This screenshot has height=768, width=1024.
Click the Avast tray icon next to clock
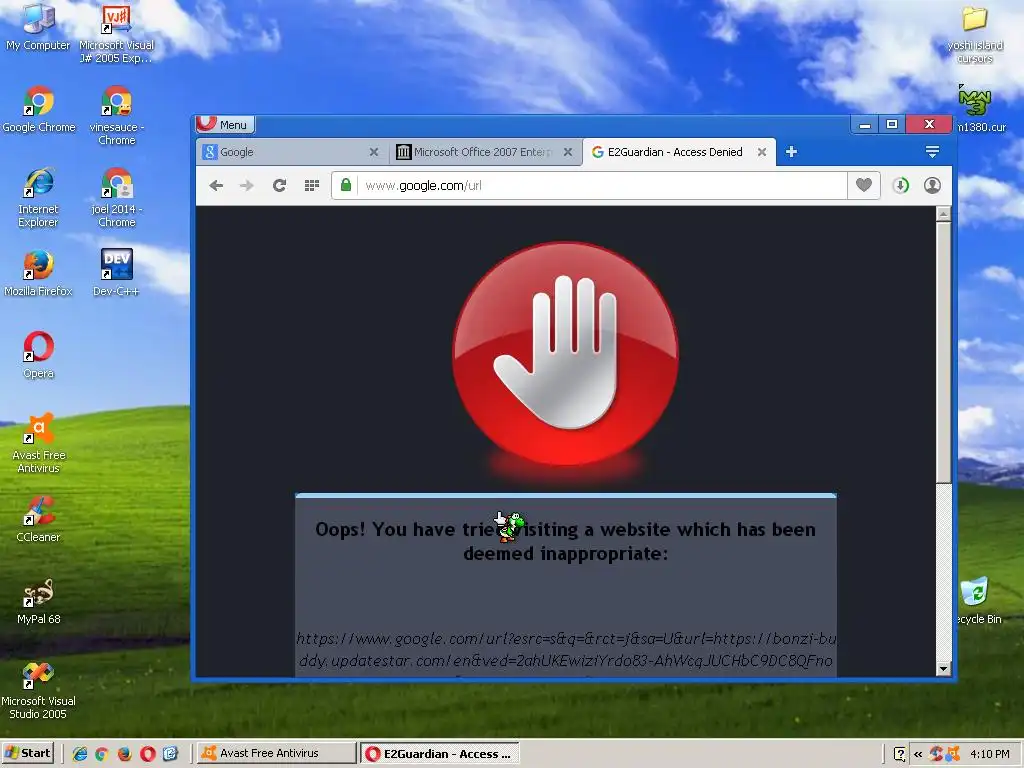pyautogui.click(x=953, y=754)
